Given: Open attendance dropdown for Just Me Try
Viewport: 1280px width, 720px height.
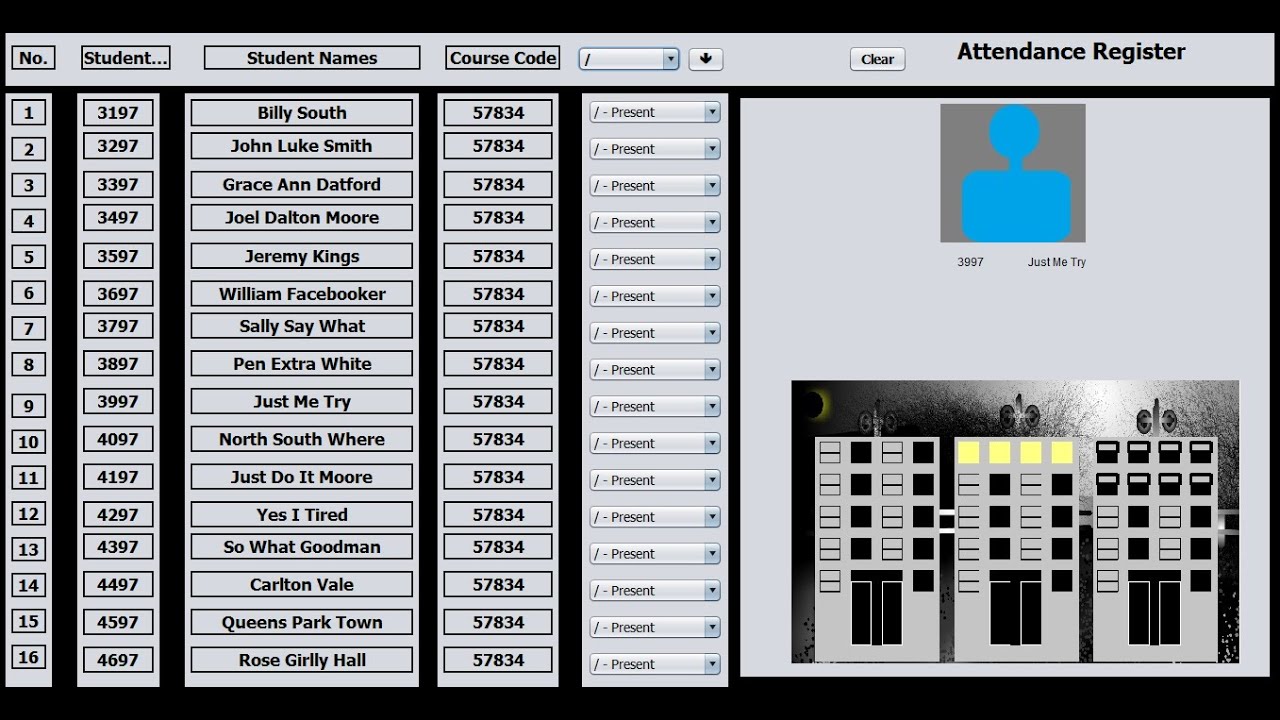Looking at the screenshot, I should tap(655, 406).
